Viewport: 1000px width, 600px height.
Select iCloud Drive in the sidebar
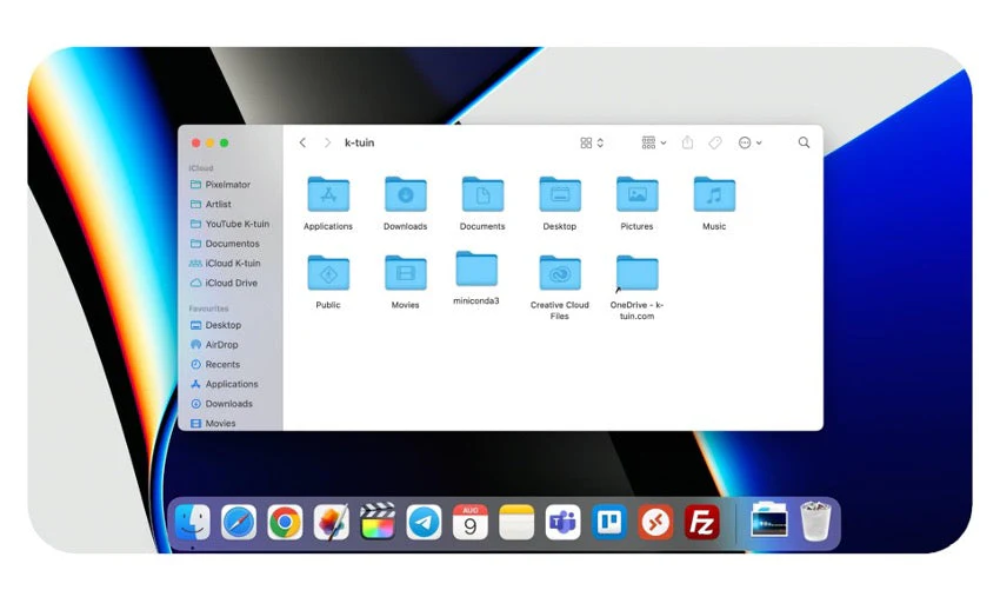(x=230, y=283)
